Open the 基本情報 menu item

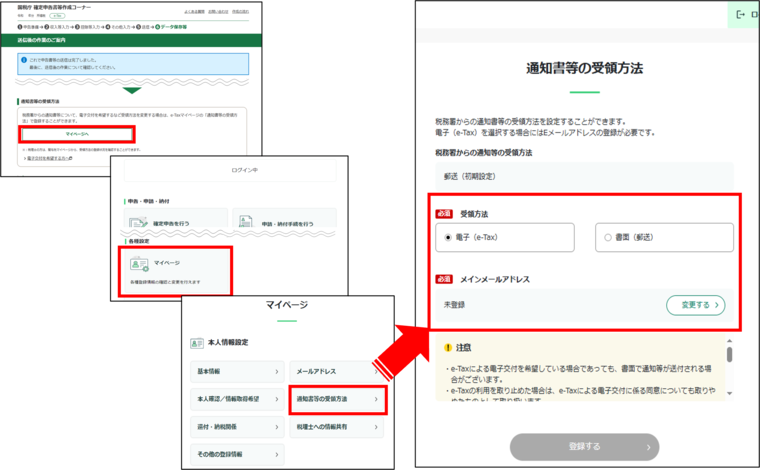pos(238,372)
